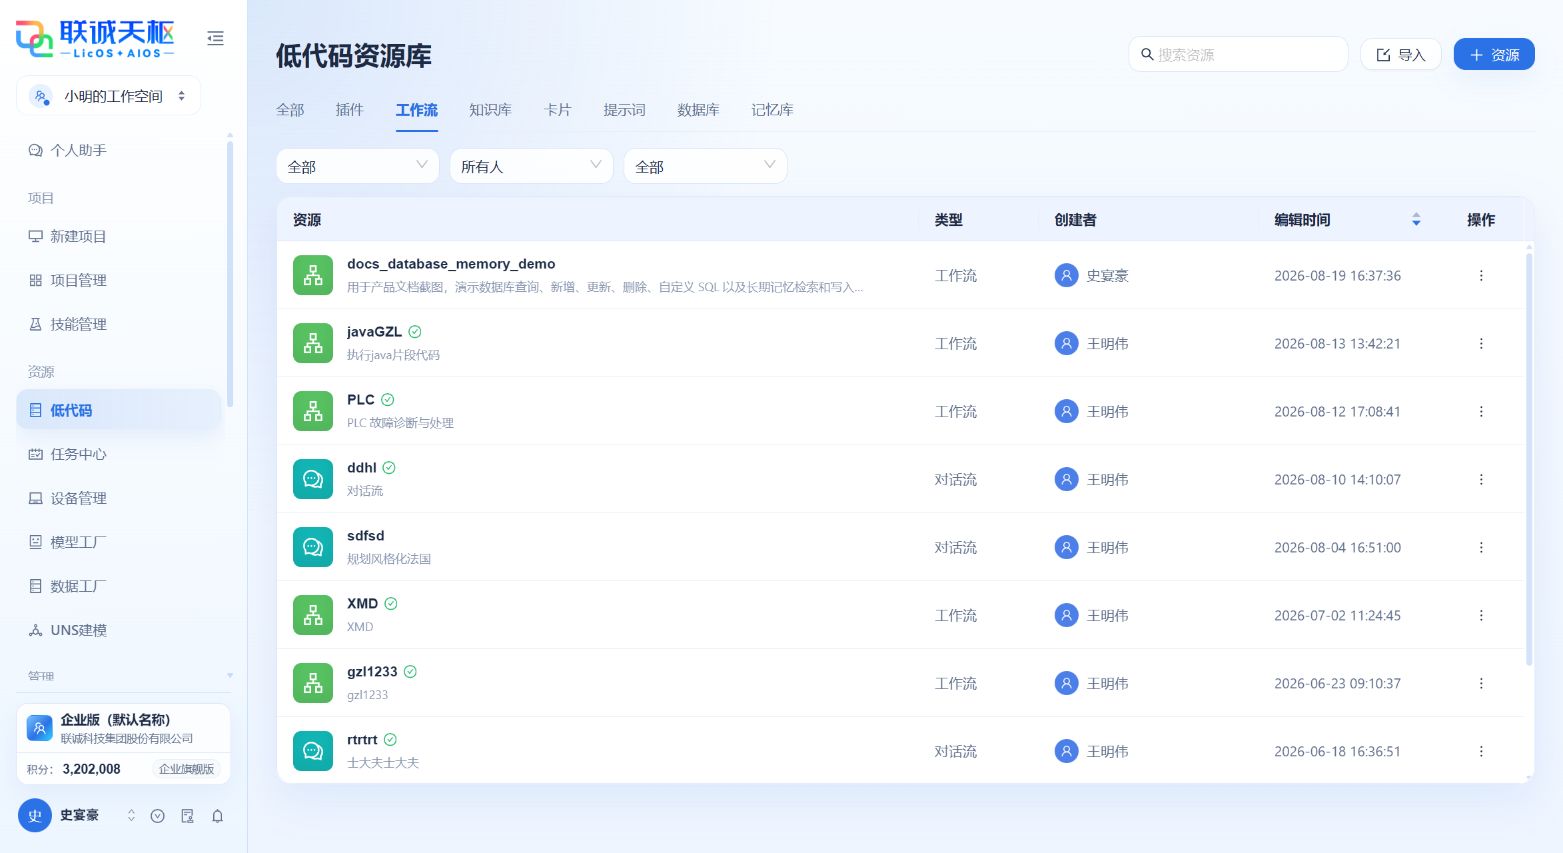
Task: Open 任务中心 in the sidebar
Action: coord(118,454)
